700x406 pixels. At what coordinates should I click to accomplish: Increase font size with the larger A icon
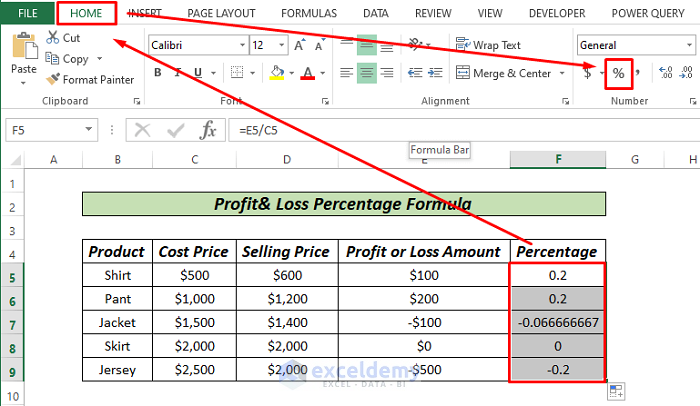[299, 45]
